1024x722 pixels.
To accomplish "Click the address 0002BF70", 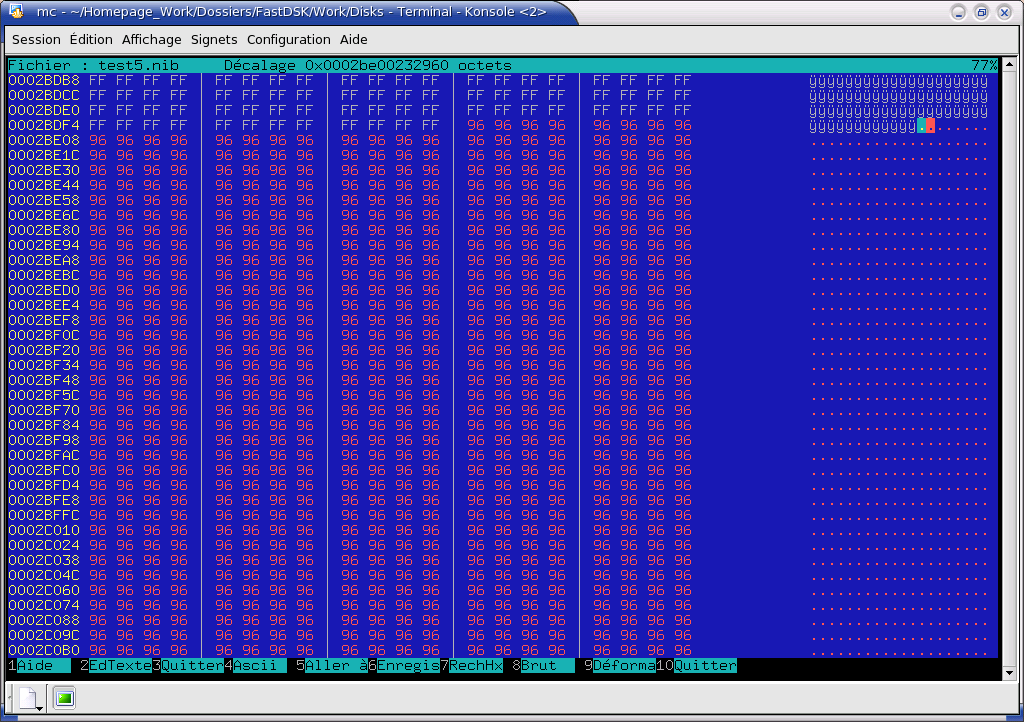I will pos(44,411).
